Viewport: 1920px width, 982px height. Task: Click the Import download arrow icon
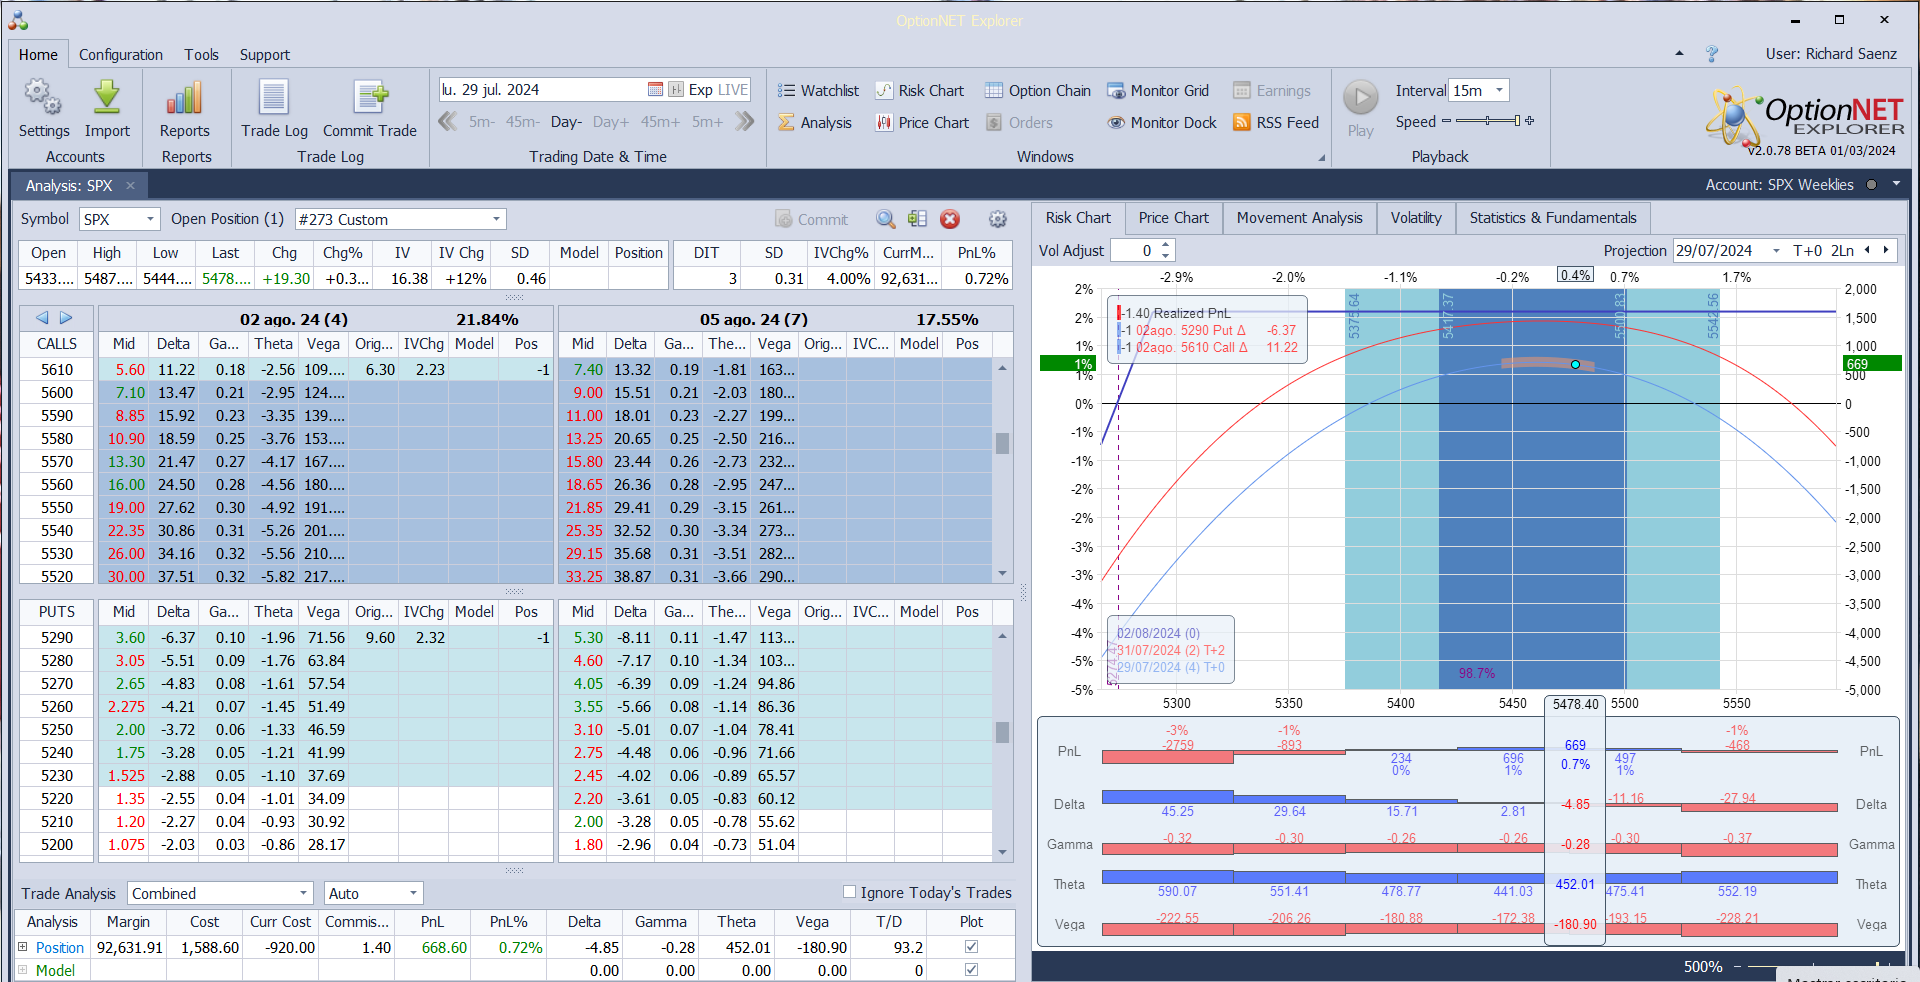tap(107, 108)
